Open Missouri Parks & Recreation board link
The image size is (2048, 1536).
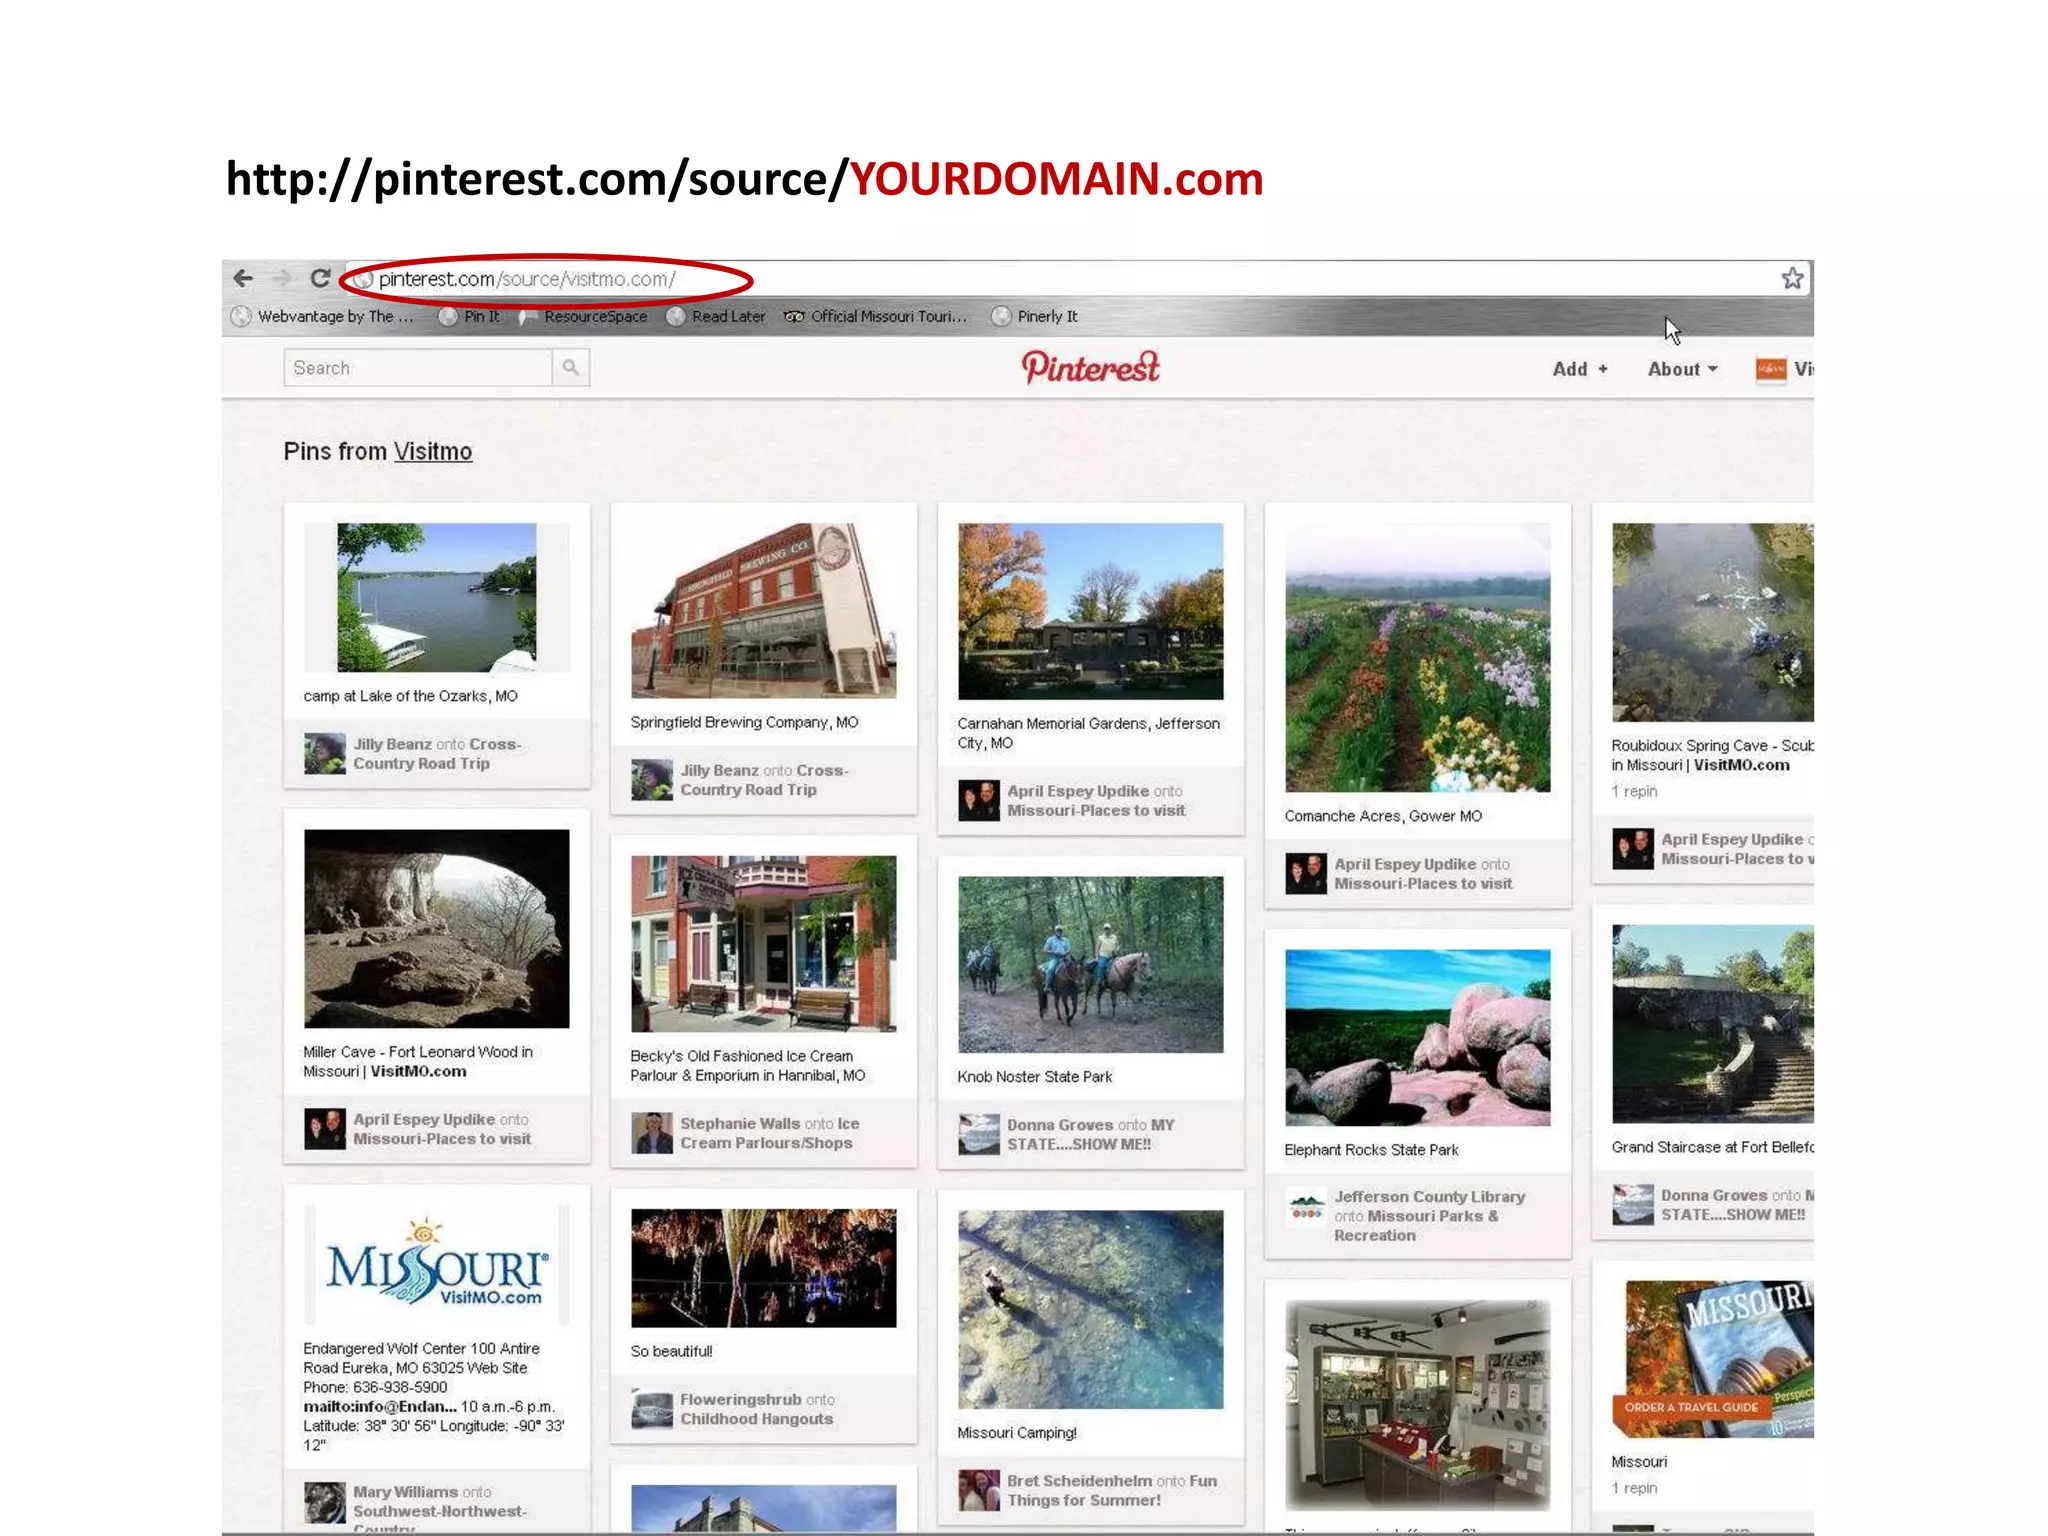point(1416,1225)
